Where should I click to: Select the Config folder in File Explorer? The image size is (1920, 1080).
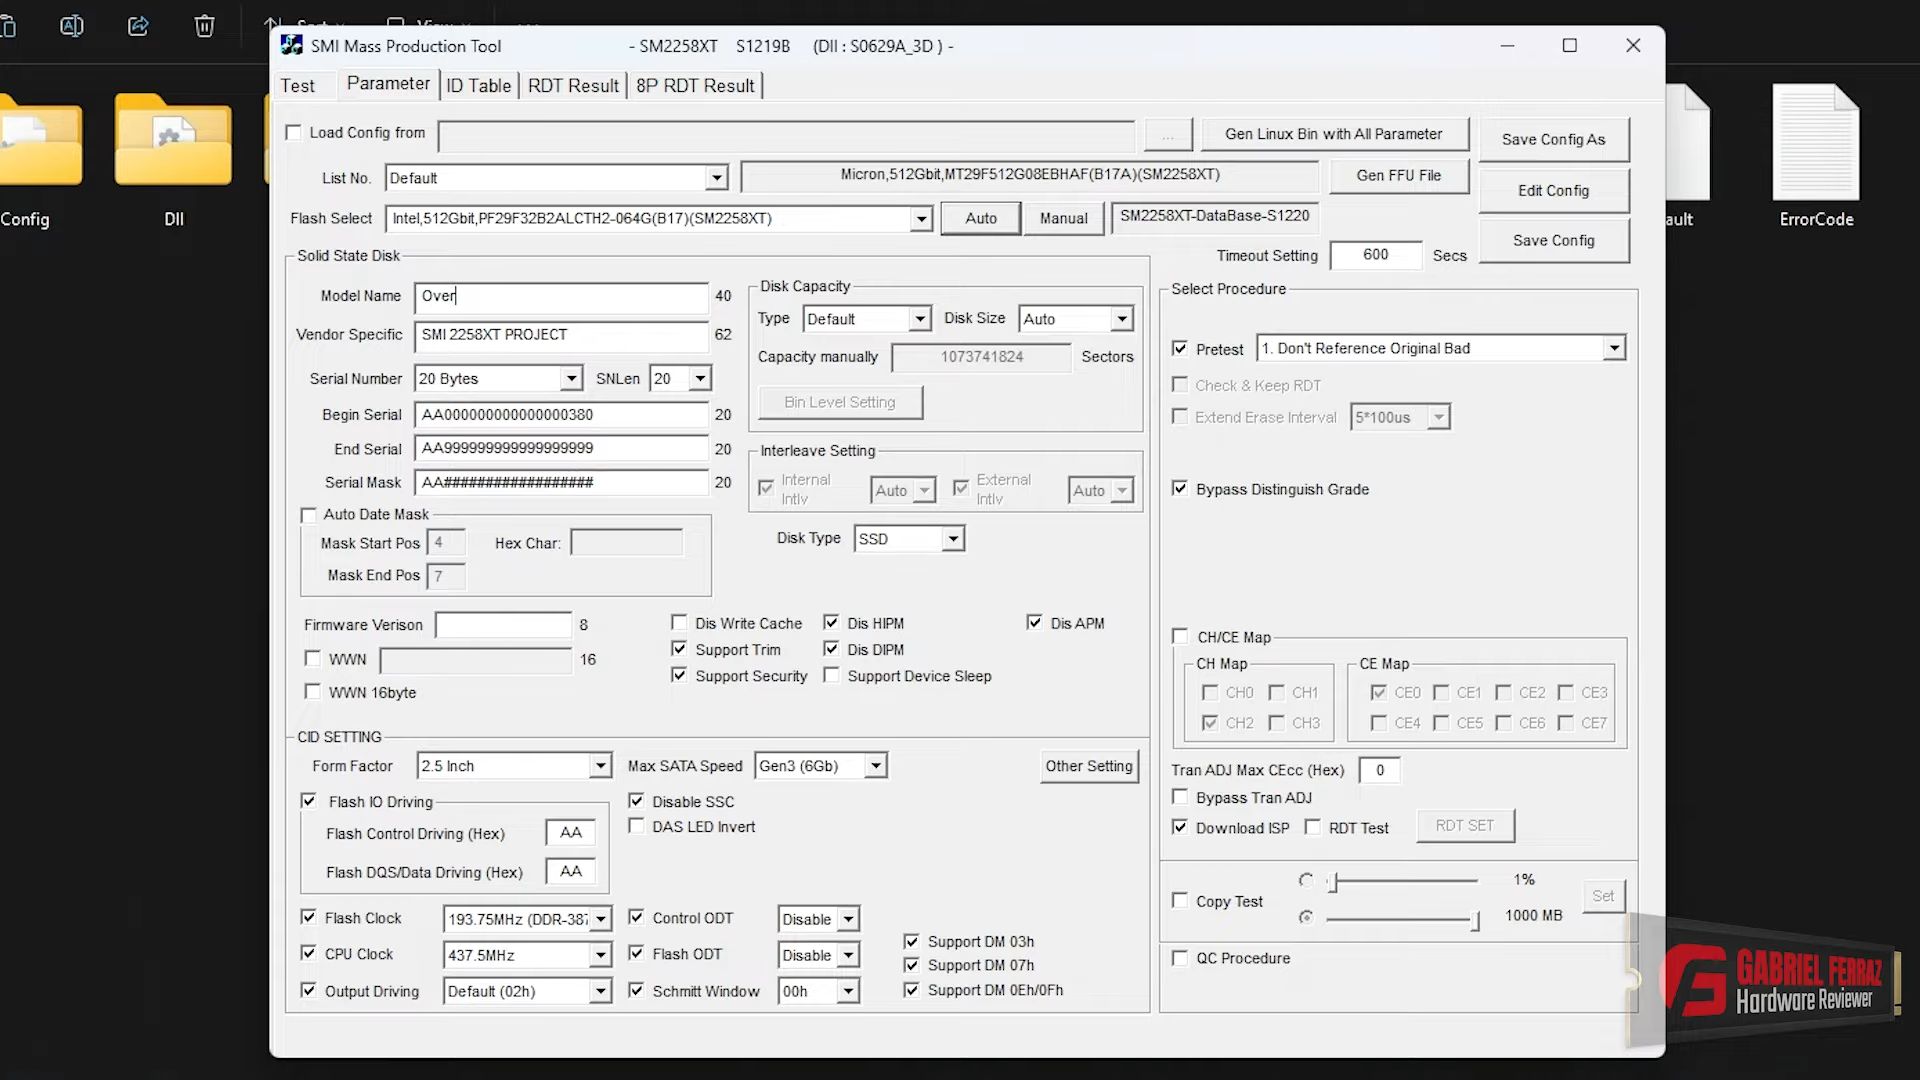(x=38, y=158)
